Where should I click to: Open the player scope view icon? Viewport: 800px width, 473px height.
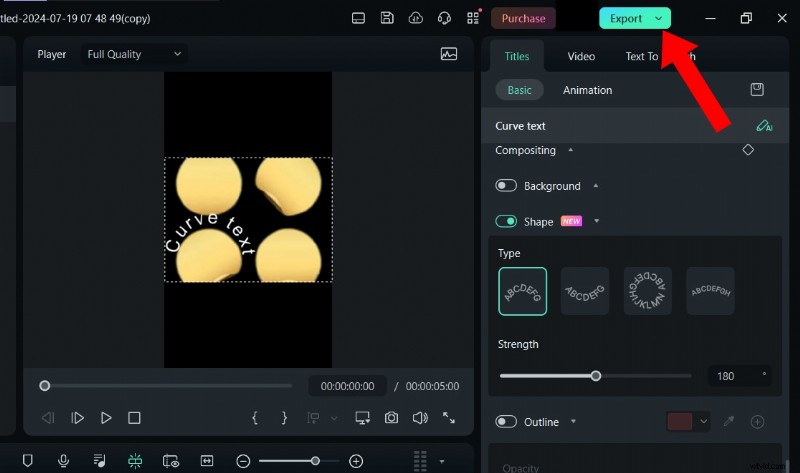click(x=448, y=54)
